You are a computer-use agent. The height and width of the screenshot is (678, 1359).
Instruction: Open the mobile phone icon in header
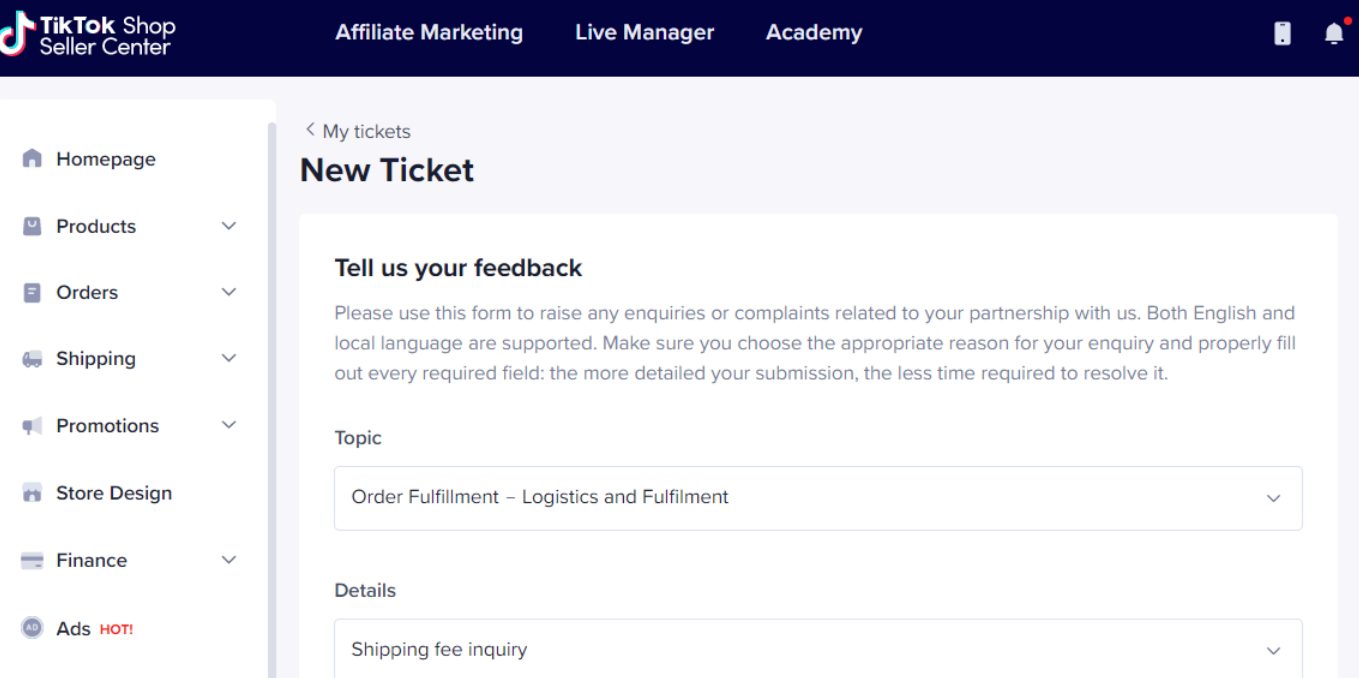pos(1282,34)
